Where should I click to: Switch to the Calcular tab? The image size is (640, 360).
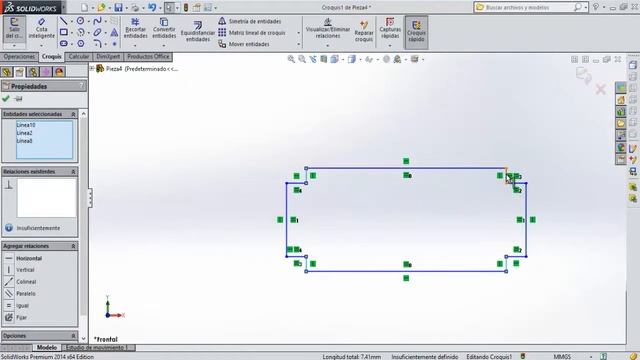coord(79,57)
